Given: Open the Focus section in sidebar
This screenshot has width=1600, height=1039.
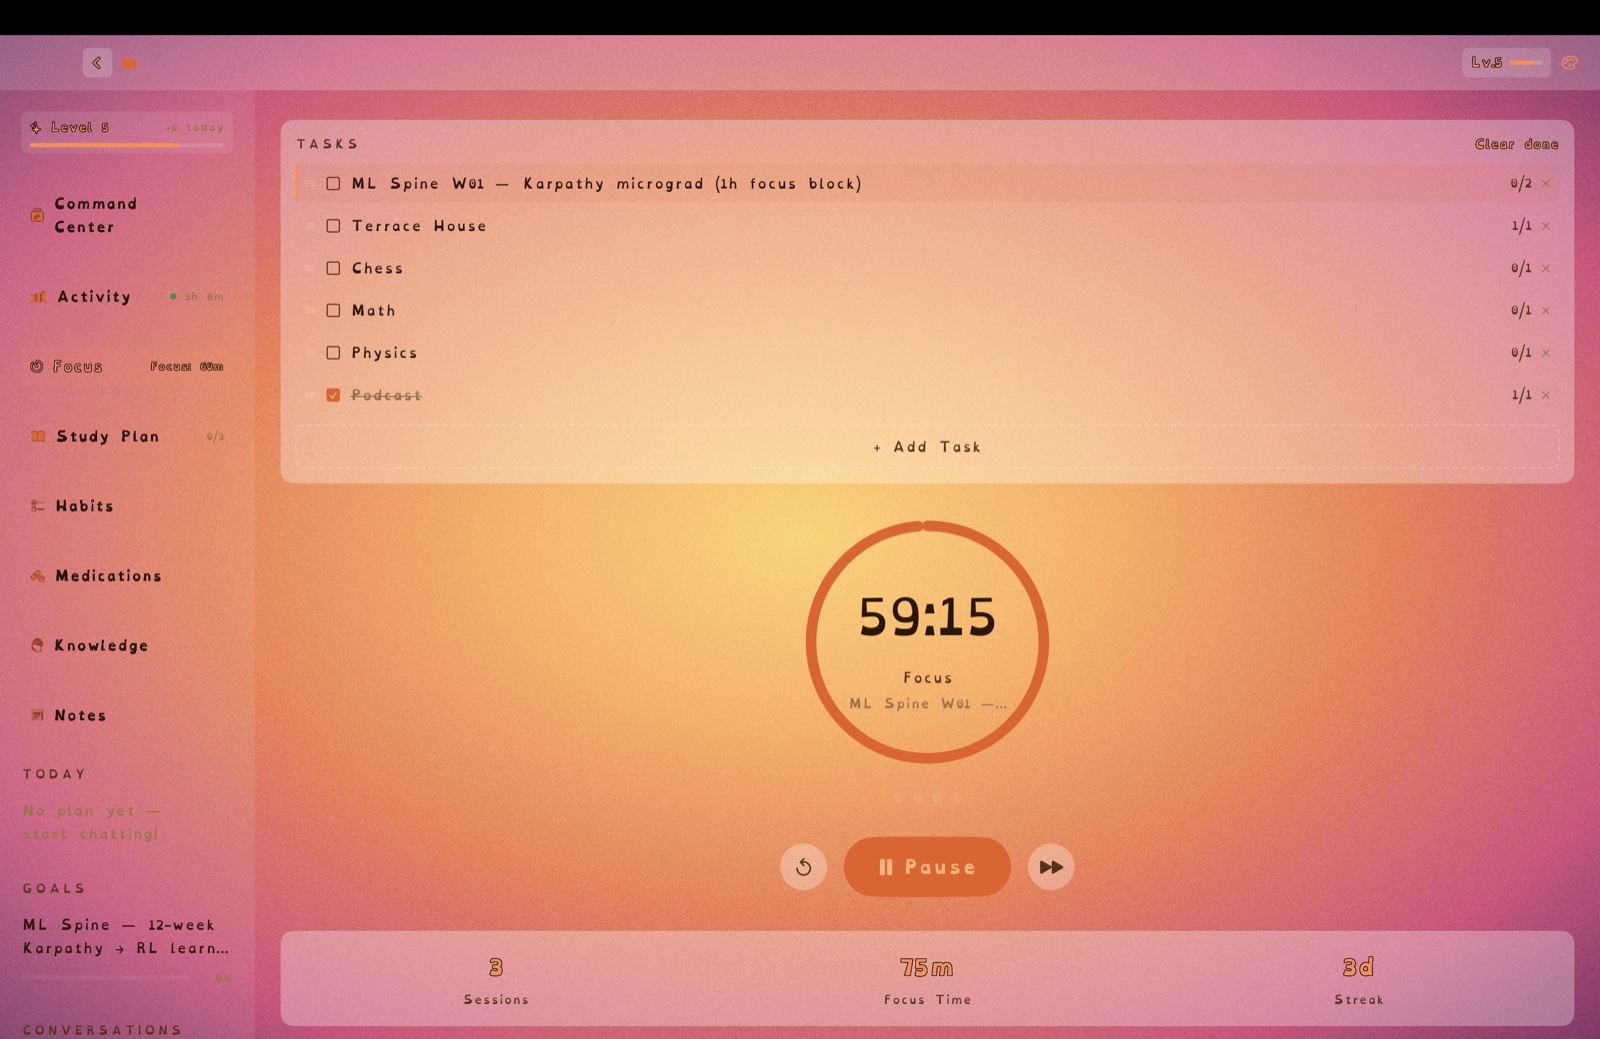Looking at the screenshot, I should [x=127, y=366].
